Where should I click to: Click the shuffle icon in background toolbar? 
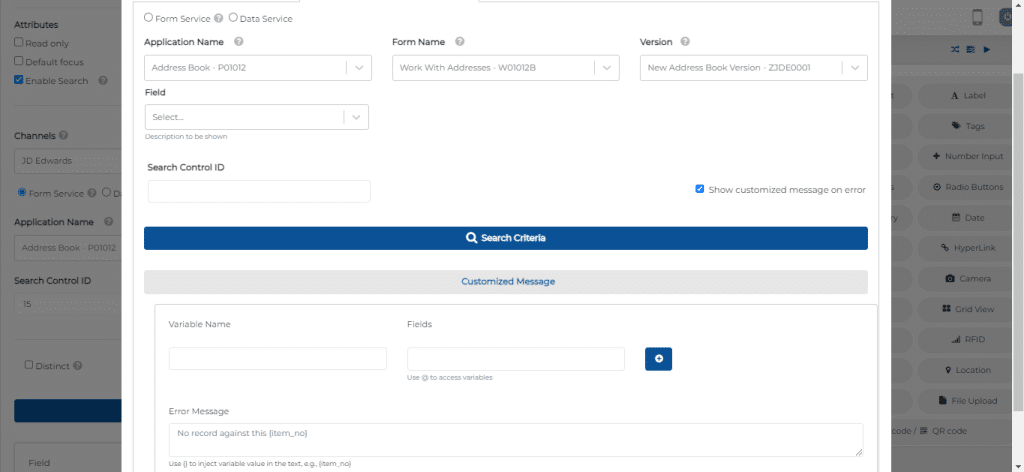tap(955, 50)
